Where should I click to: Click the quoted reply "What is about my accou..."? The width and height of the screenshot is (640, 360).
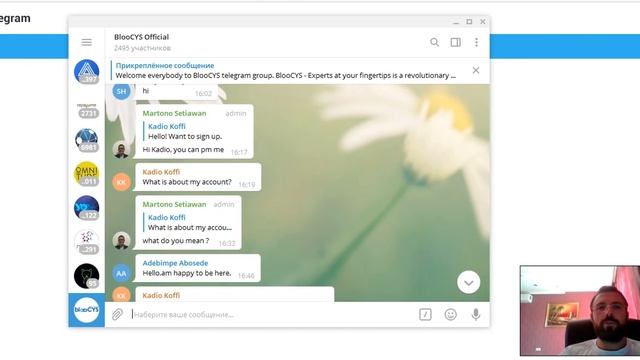[190, 227]
